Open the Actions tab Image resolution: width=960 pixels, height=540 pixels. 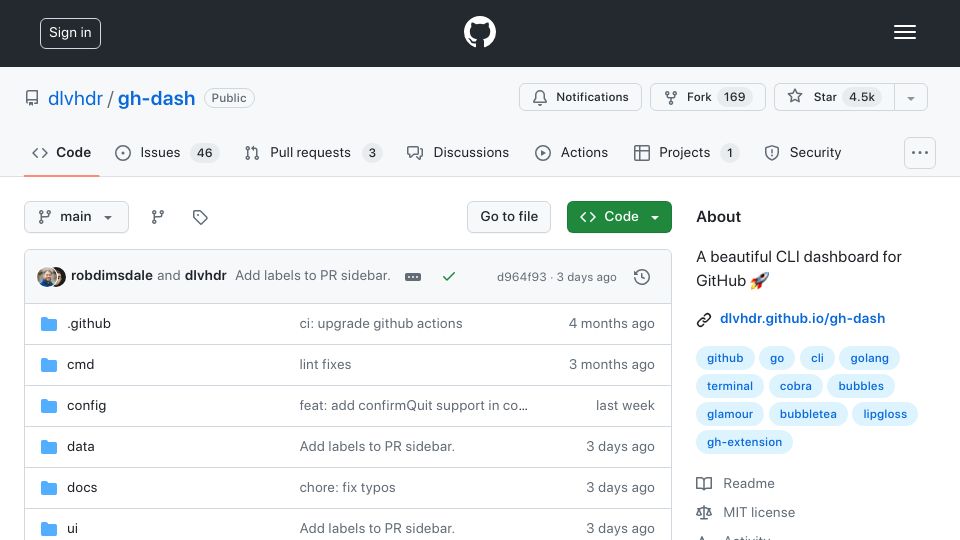click(x=572, y=152)
